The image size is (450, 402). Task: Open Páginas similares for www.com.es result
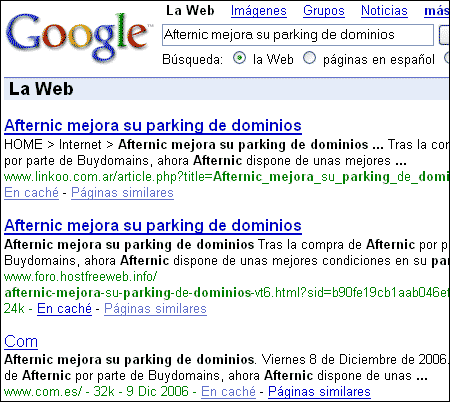coord(319,391)
